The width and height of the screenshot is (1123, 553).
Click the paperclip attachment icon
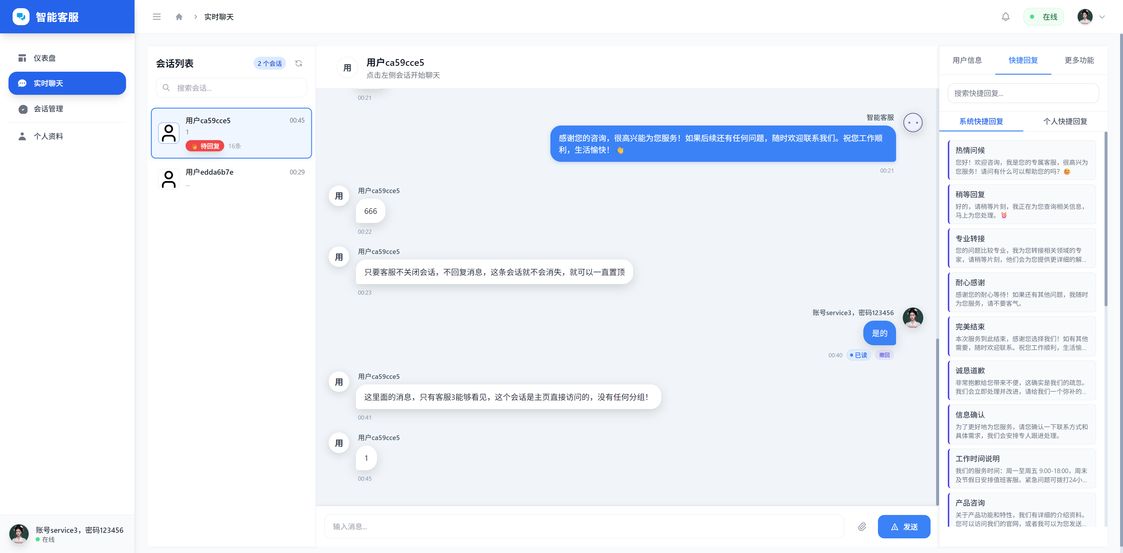(x=862, y=526)
